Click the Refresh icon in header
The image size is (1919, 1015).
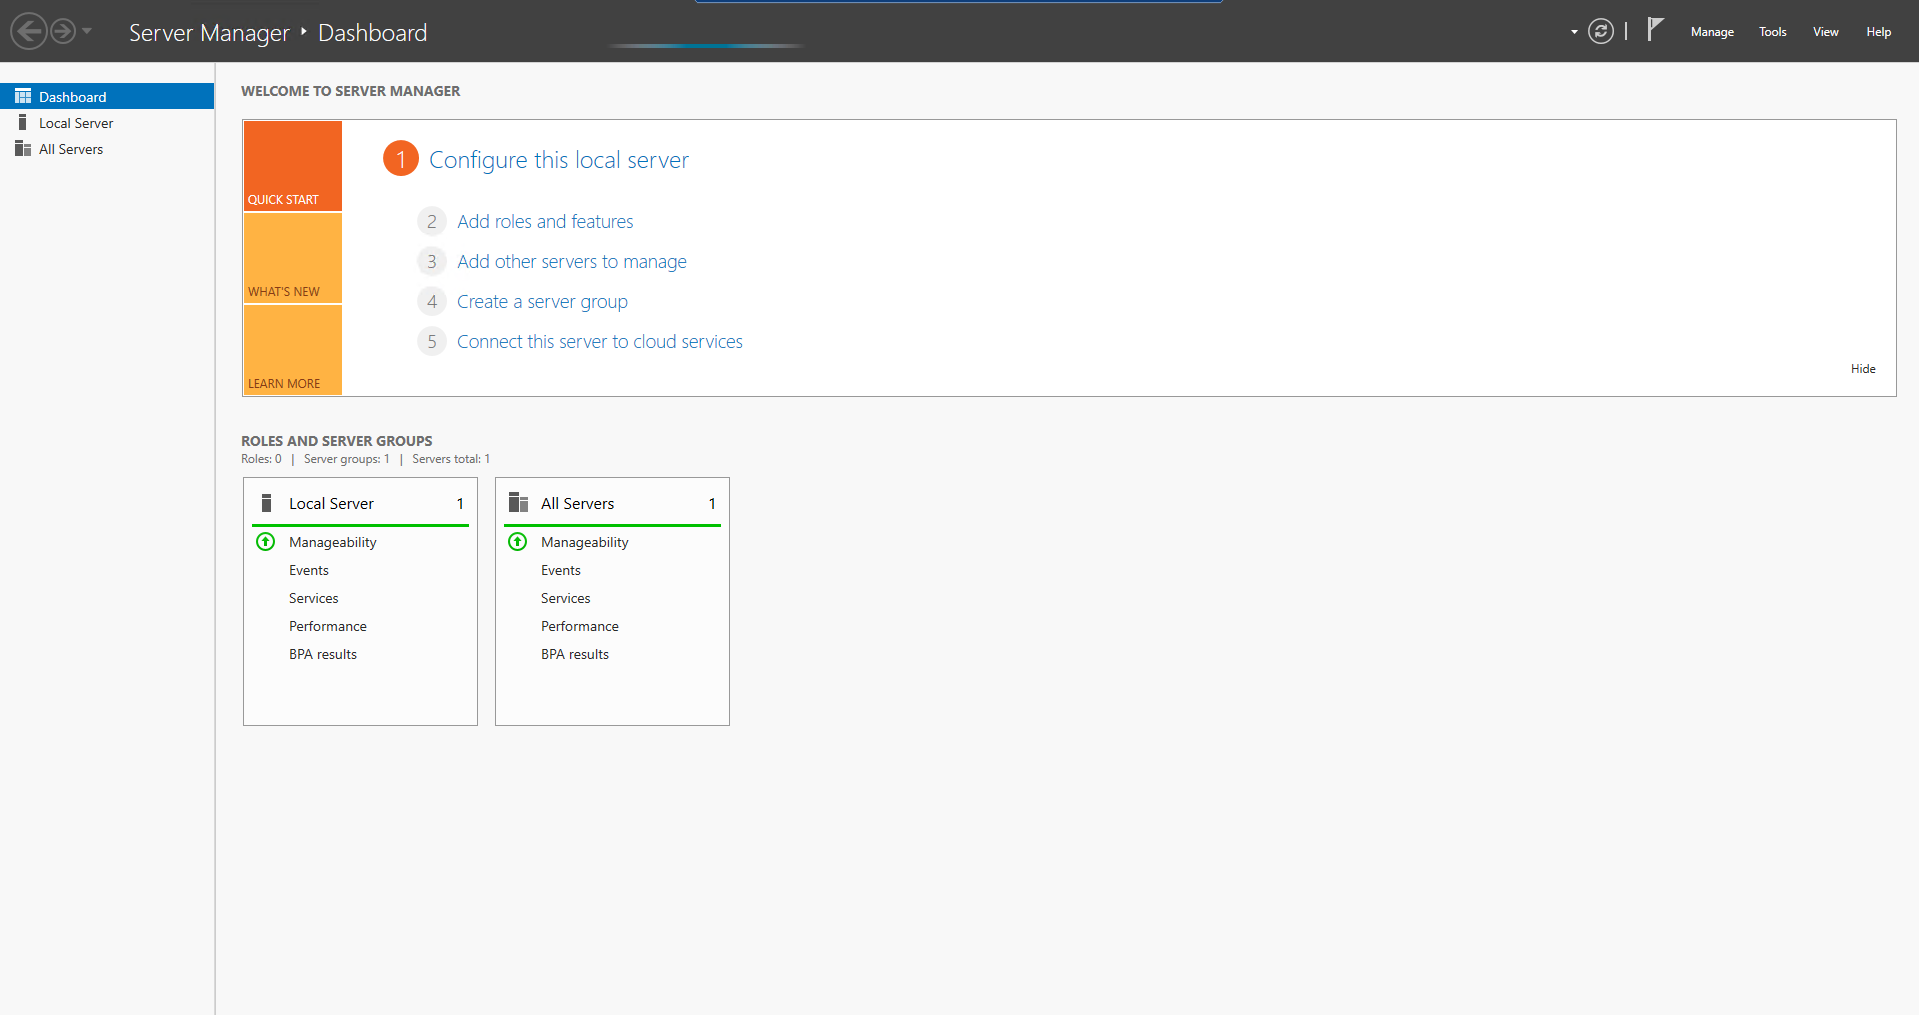pos(1601,31)
